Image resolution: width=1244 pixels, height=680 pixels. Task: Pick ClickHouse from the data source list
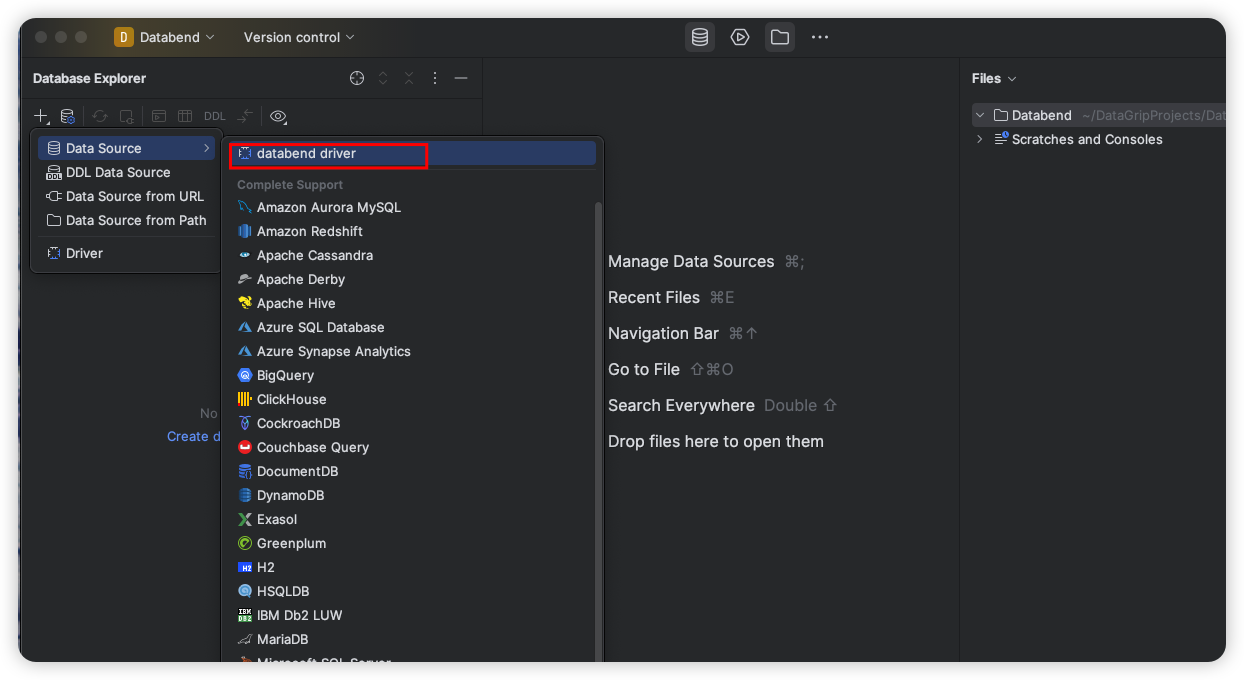291,399
